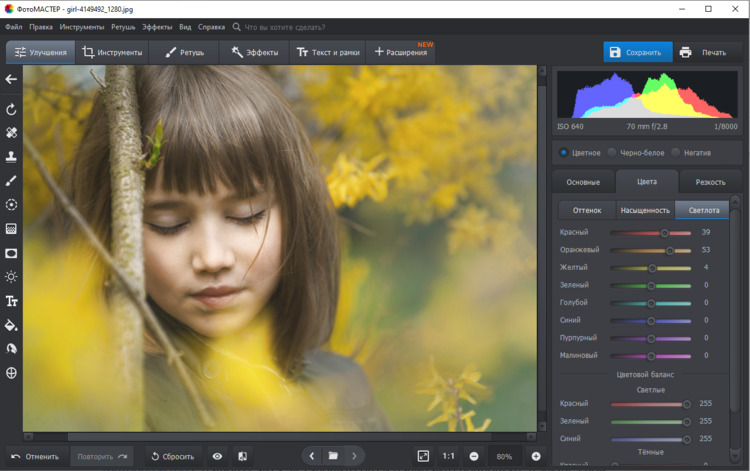Switch to the Резкость tab
Viewport: 750px width, 471px height.
pyautogui.click(x=710, y=182)
